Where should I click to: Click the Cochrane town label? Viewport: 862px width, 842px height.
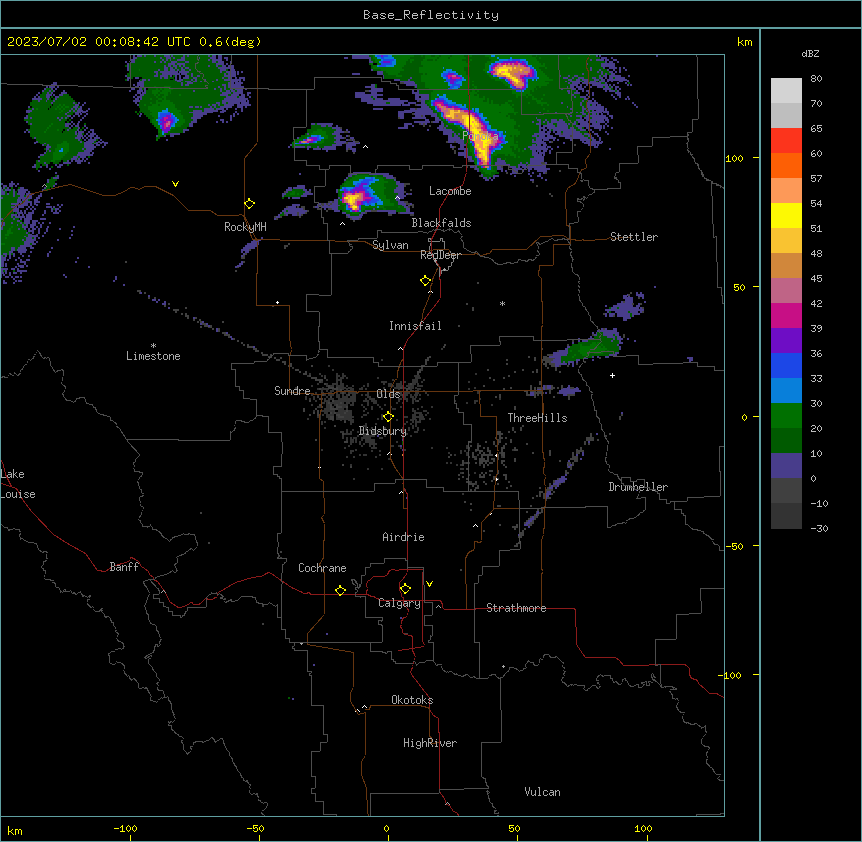click(322, 568)
